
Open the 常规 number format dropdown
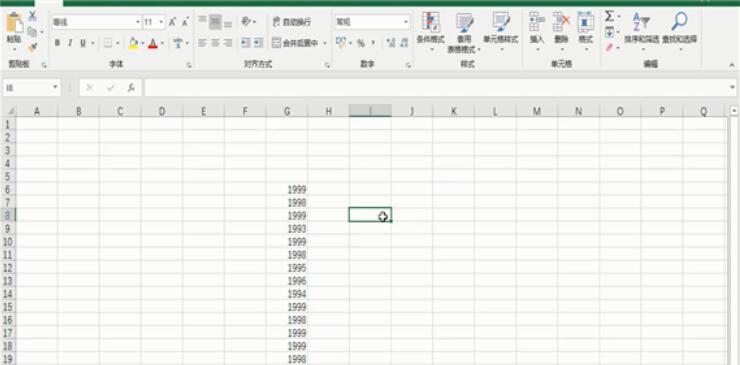(x=406, y=22)
